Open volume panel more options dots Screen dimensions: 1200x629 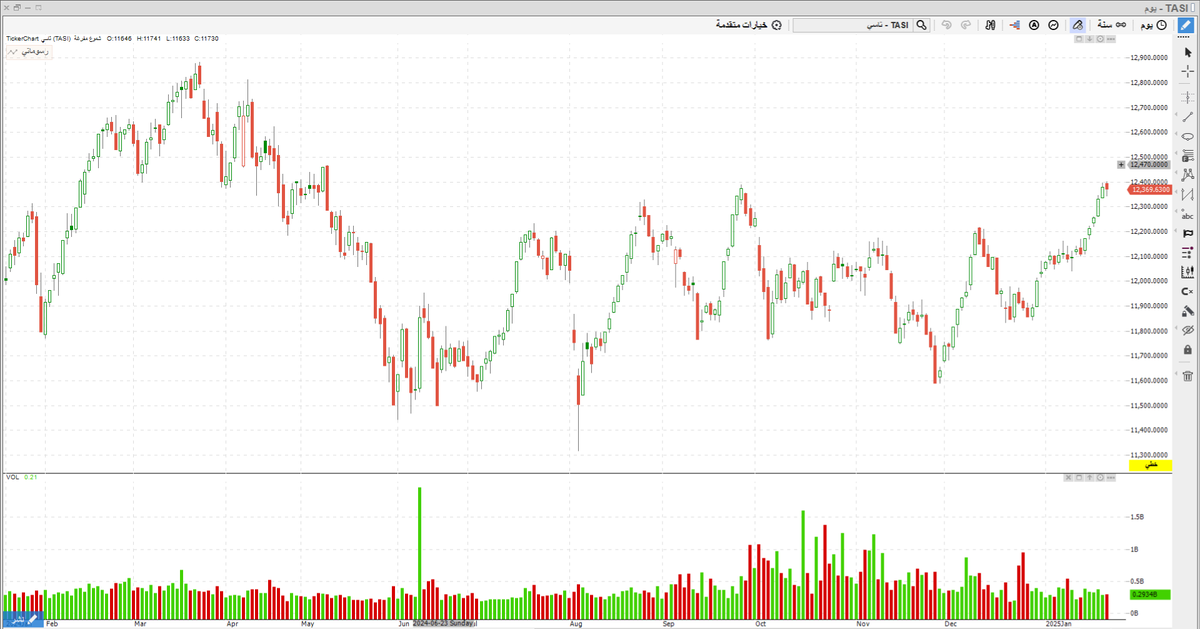[x=1111, y=478]
